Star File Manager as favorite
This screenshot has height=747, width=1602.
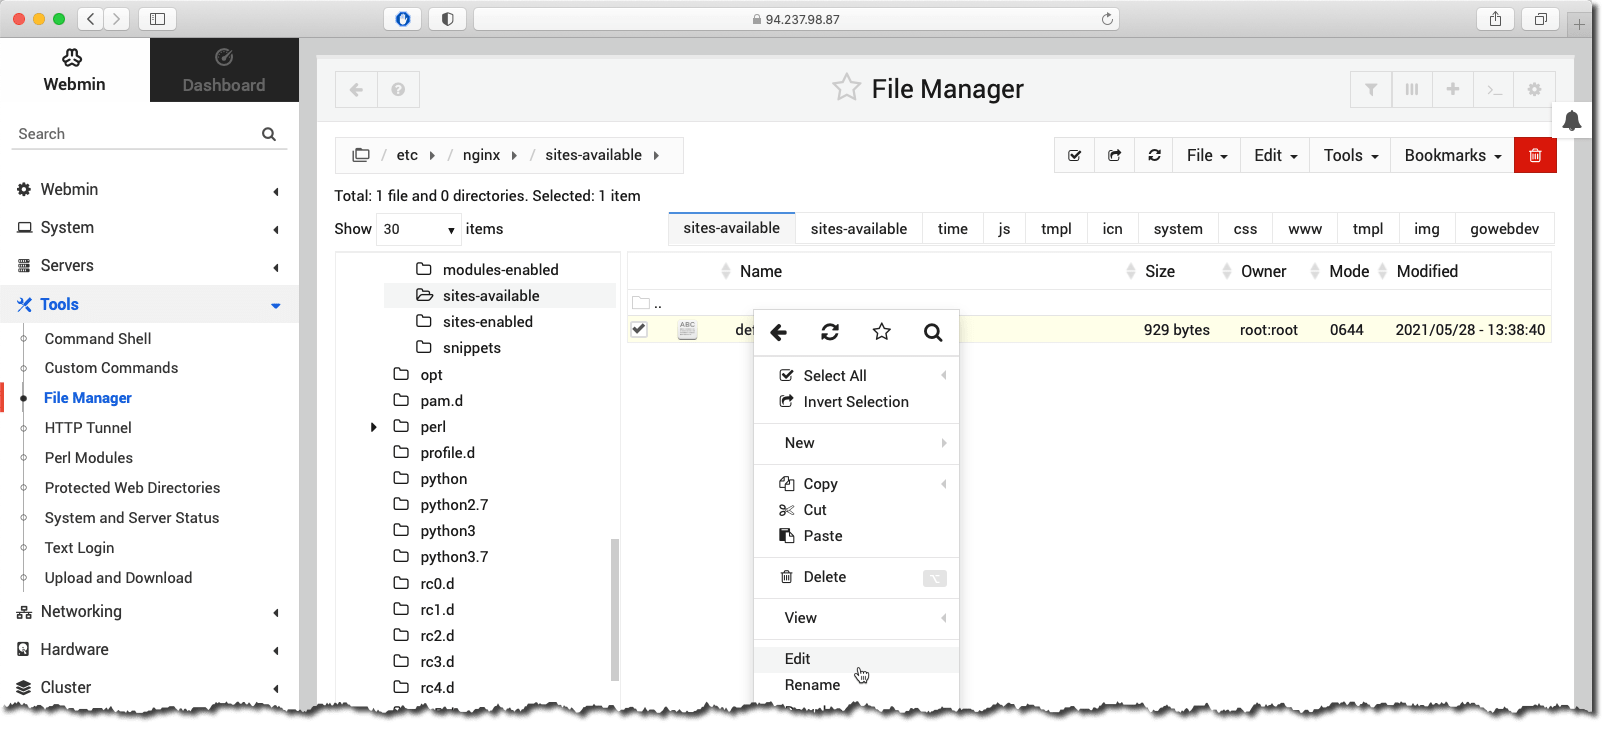846,88
